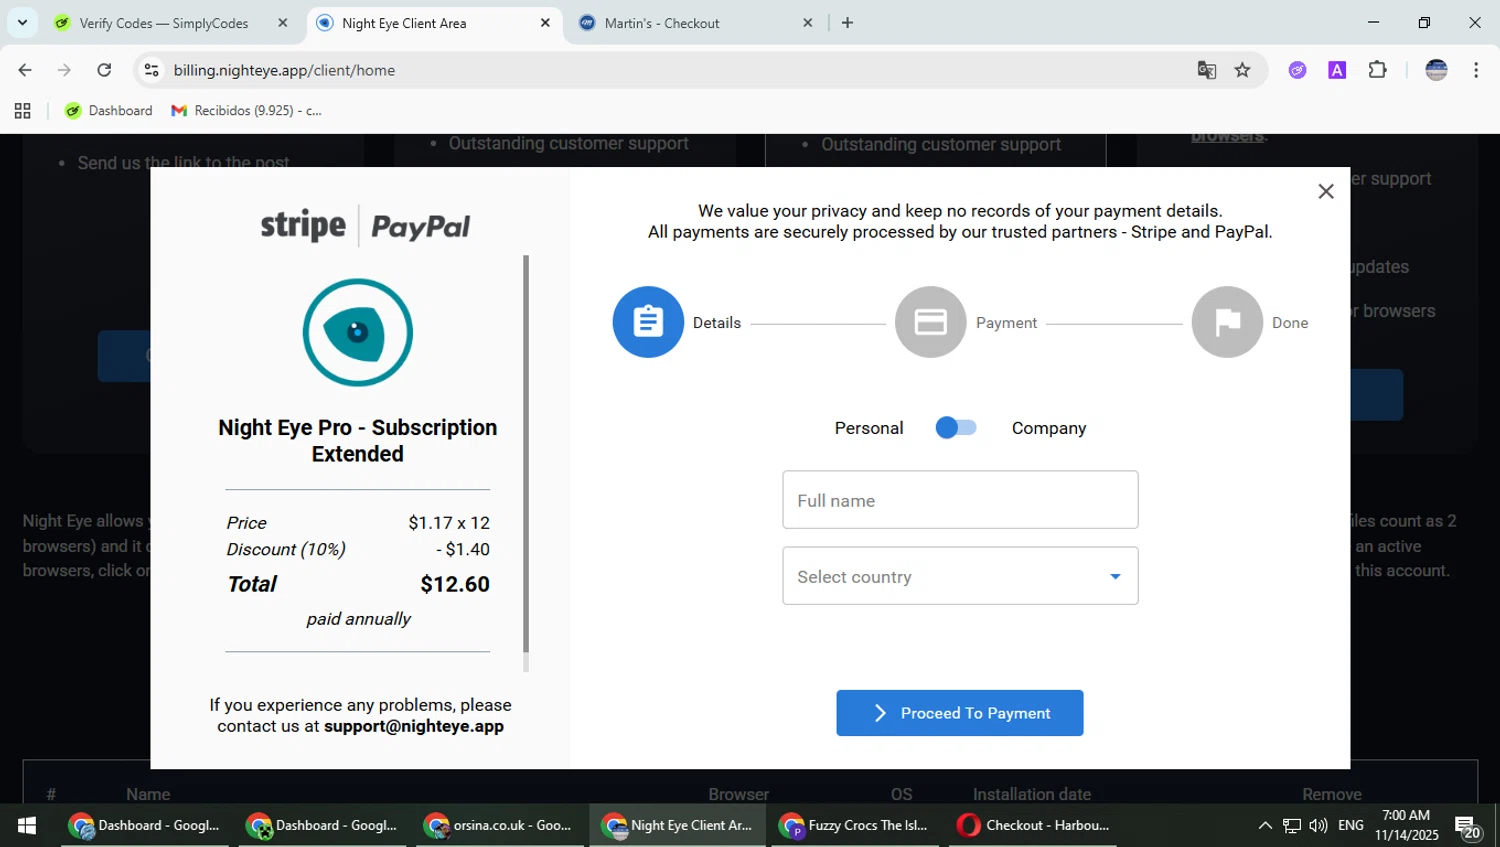
Task: Open the Select country dropdown
Action: (960, 576)
